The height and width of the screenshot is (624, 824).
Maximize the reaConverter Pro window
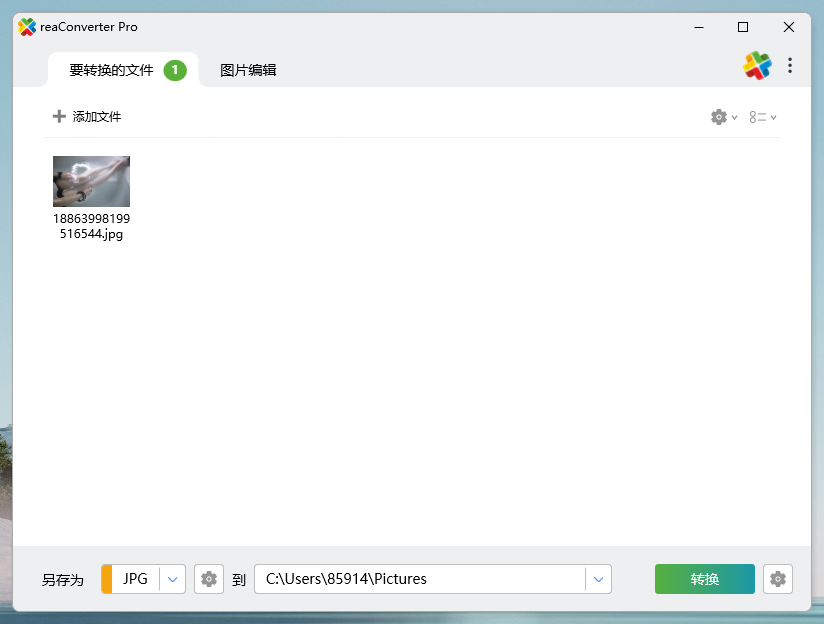(743, 27)
